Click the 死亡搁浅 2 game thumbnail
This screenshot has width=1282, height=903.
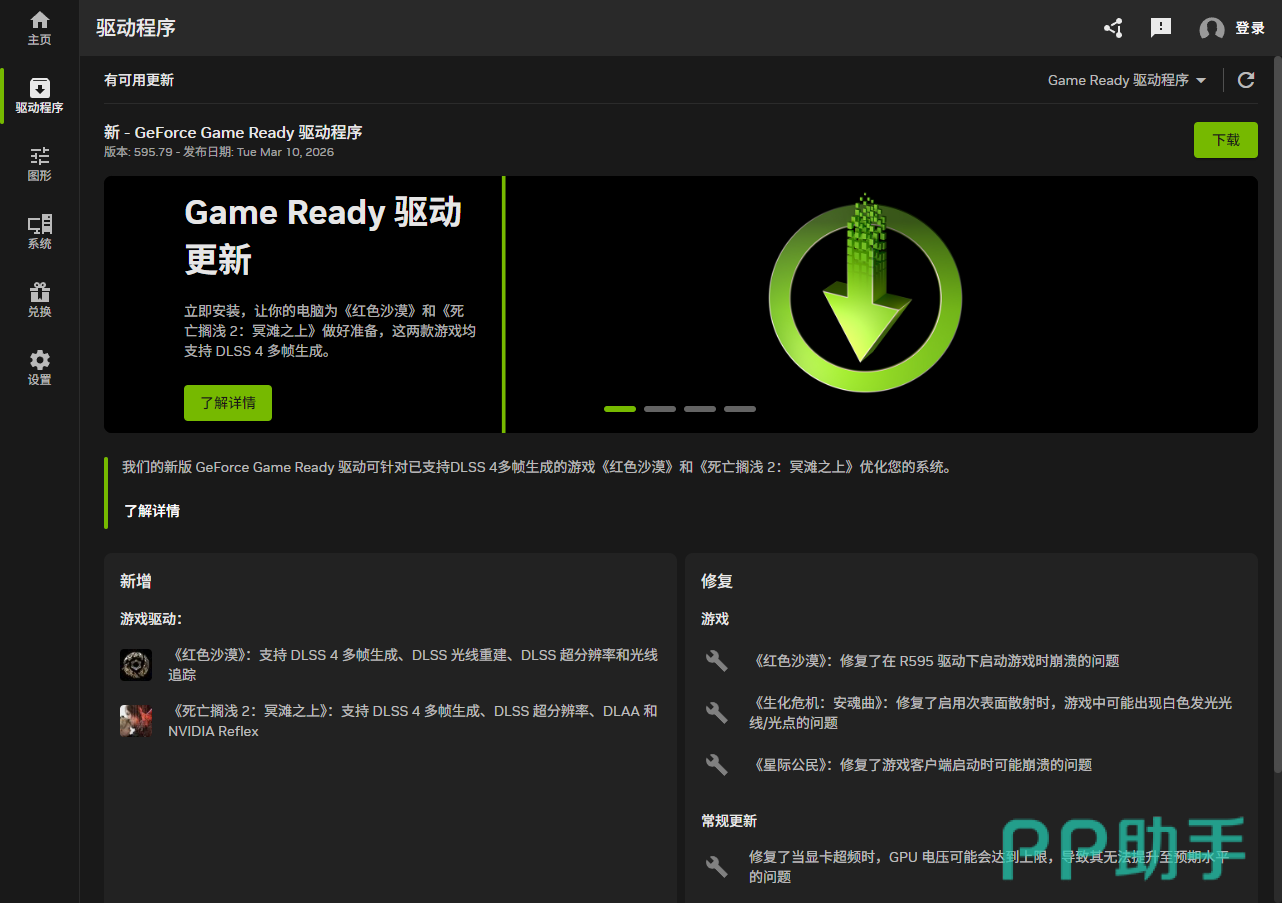(x=136, y=721)
